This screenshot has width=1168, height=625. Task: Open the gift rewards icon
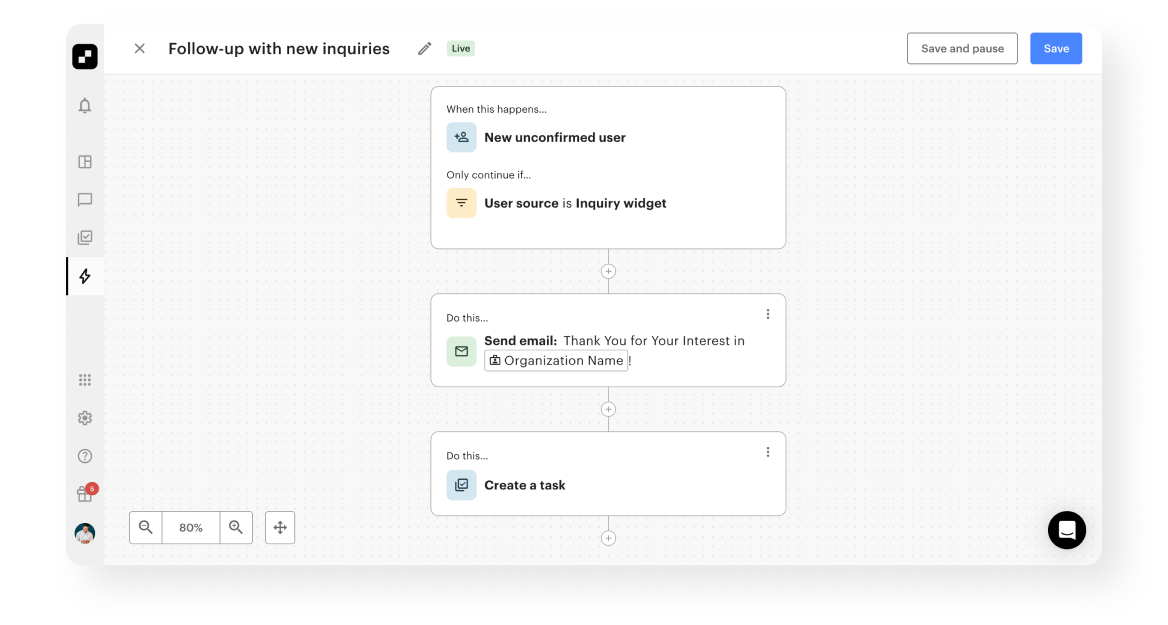pyautogui.click(x=85, y=494)
